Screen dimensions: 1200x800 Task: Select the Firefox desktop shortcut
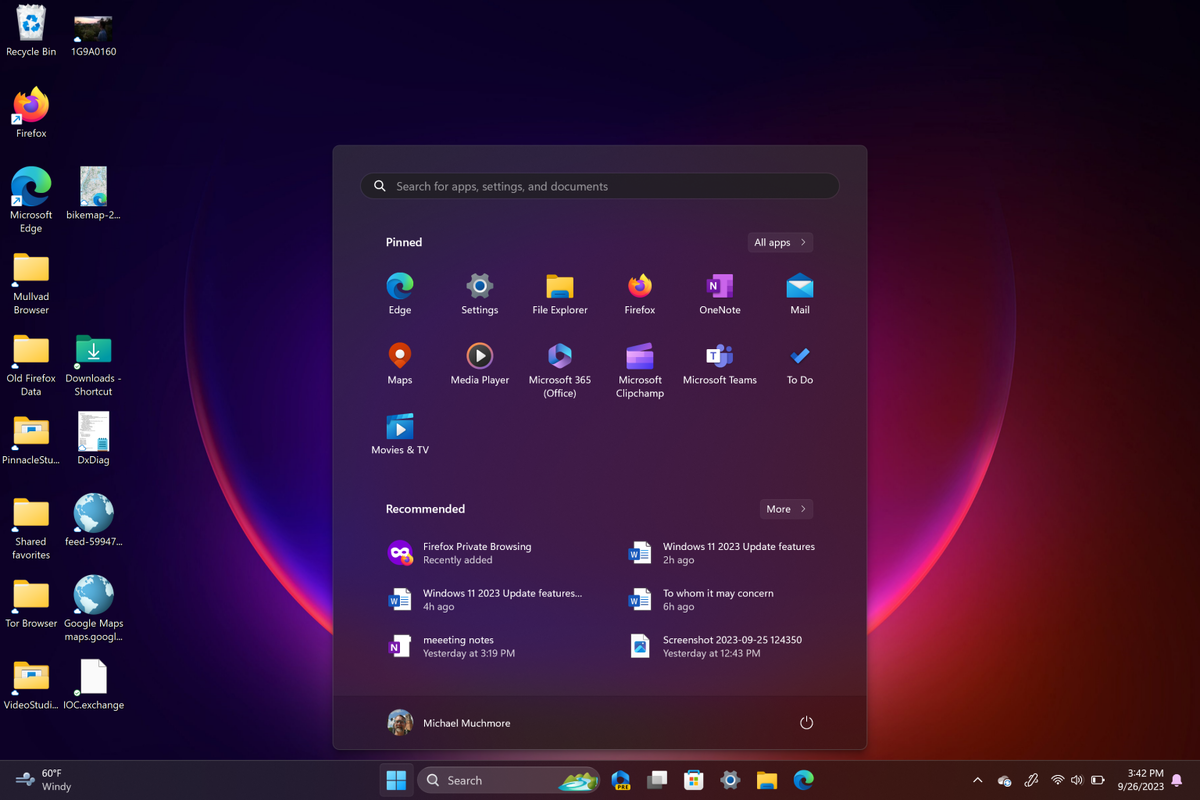(x=31, y=112)
